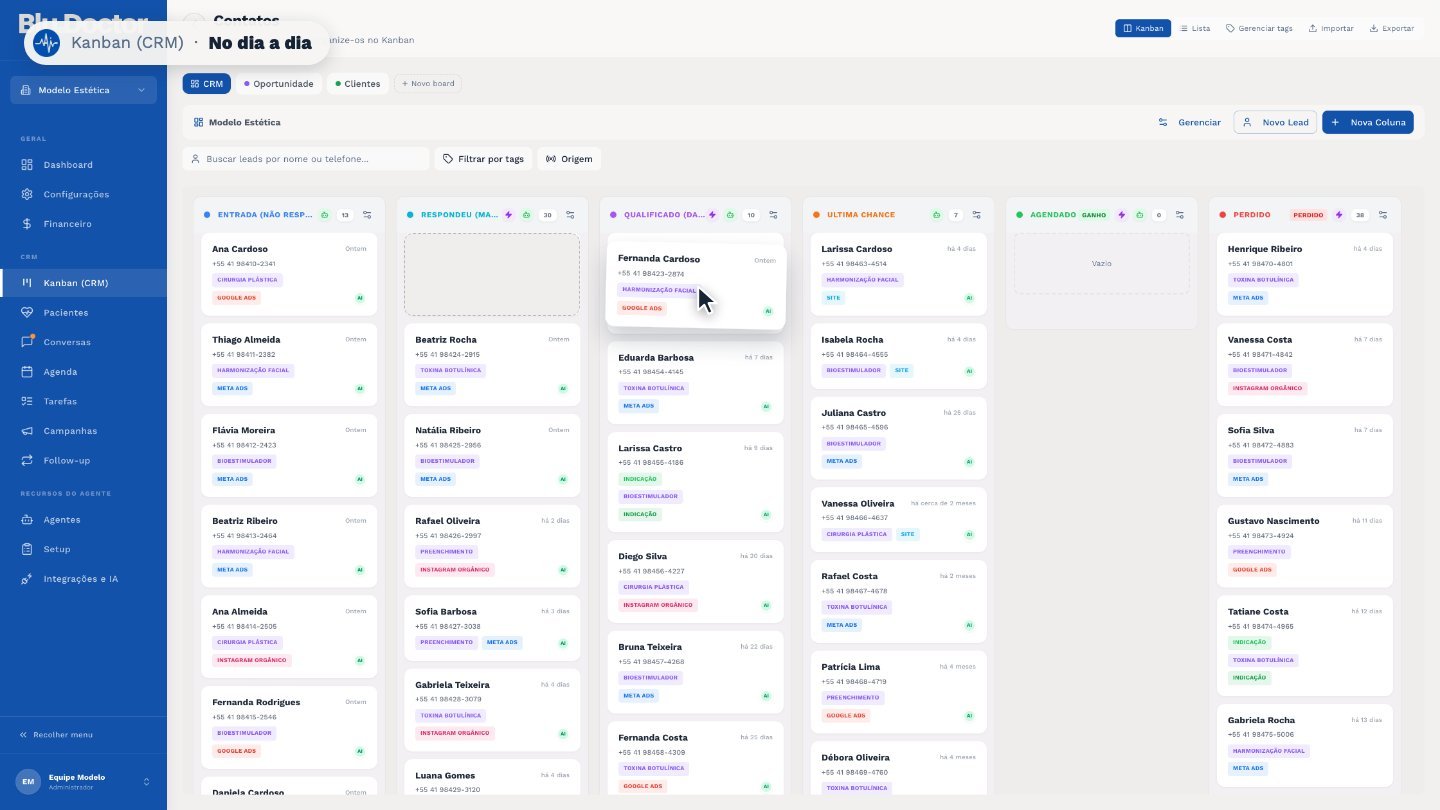Open Configurações gear icon in sidebar
This screenshot has width=1440, height=810.
[27, 194]
